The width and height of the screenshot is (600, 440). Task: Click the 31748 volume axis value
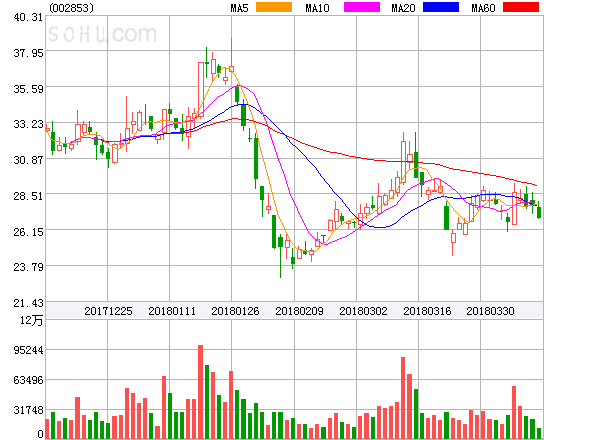[28, 410]
